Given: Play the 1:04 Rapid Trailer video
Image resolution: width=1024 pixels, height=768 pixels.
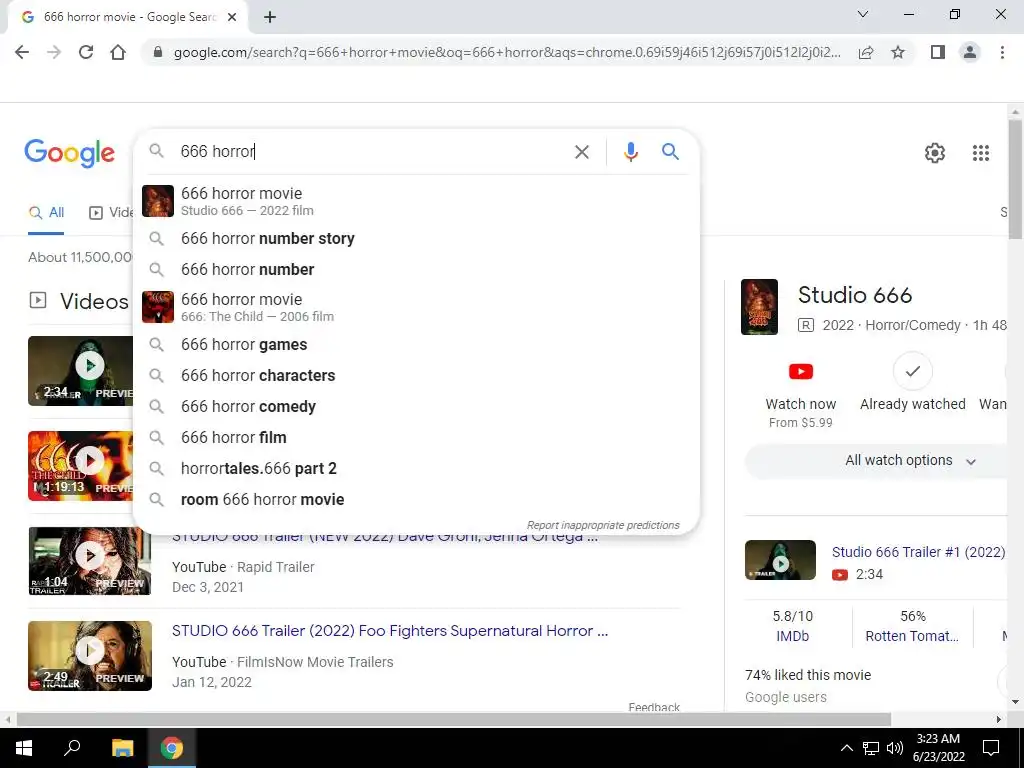Looking at the screenshot, I should coord(89,561).
